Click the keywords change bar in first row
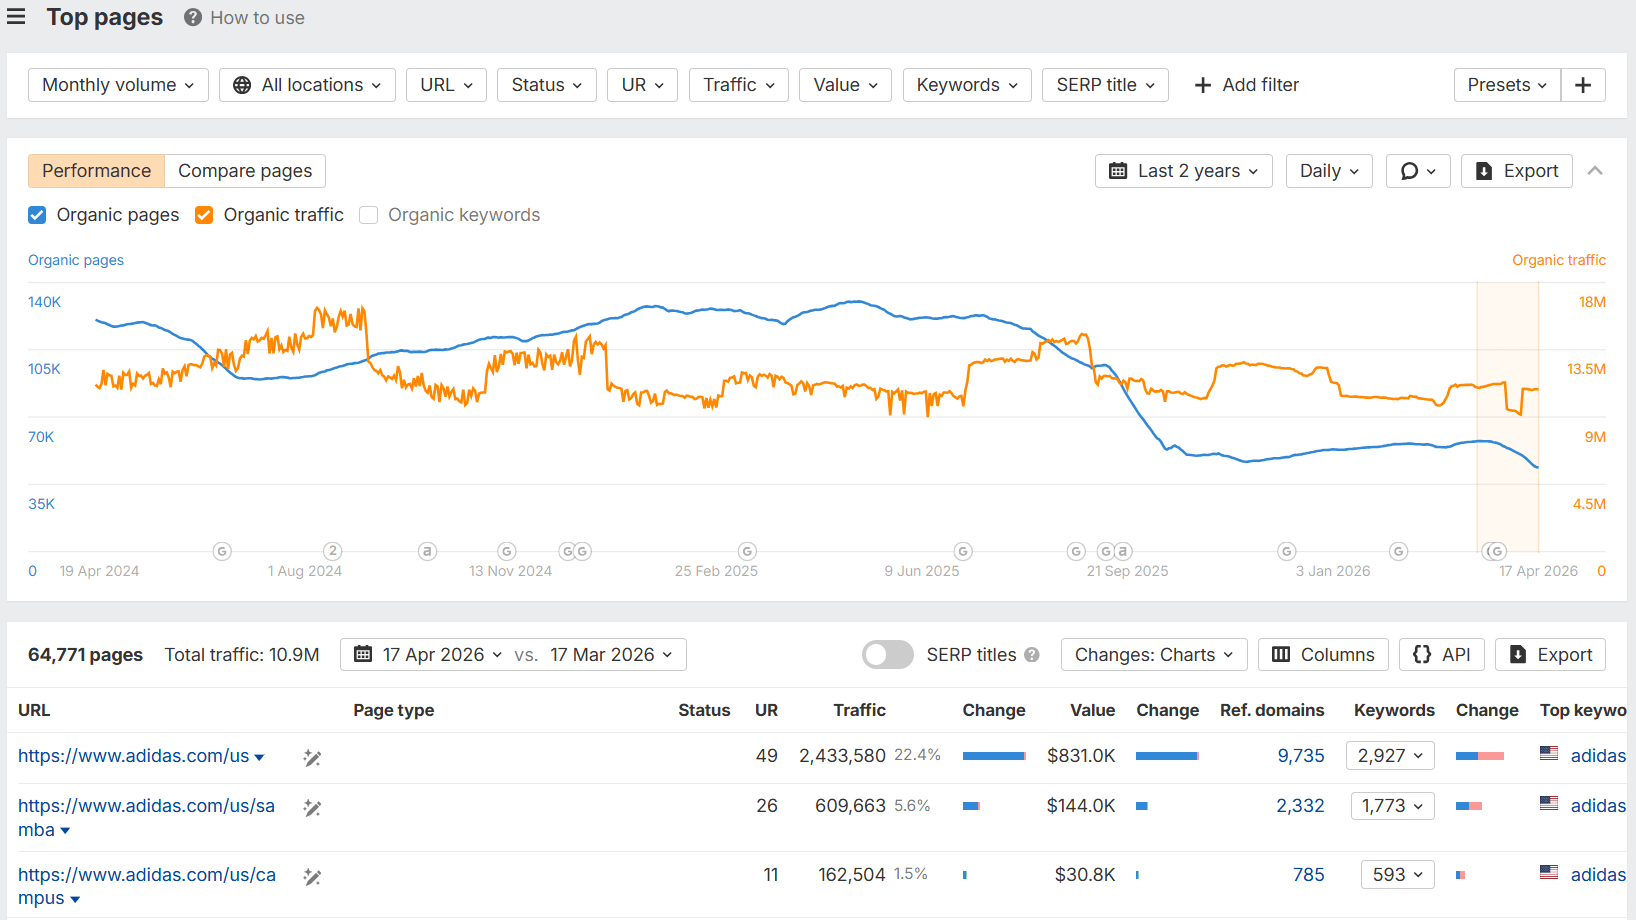 (1480, 756)
